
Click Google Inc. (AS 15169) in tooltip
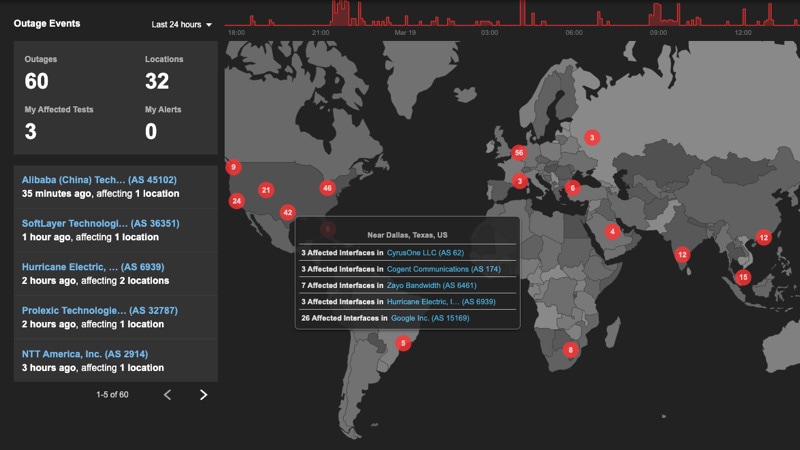click(430, 318)
